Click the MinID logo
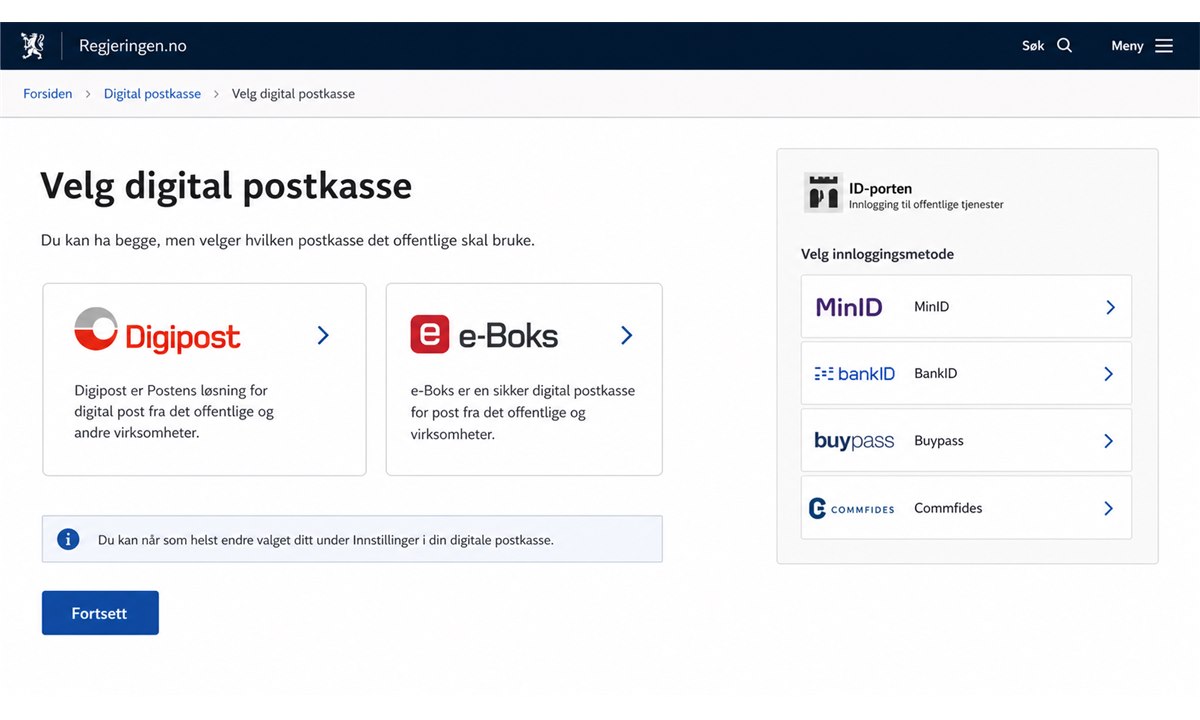Viewport: 1200px width, 720px height. 849,307
